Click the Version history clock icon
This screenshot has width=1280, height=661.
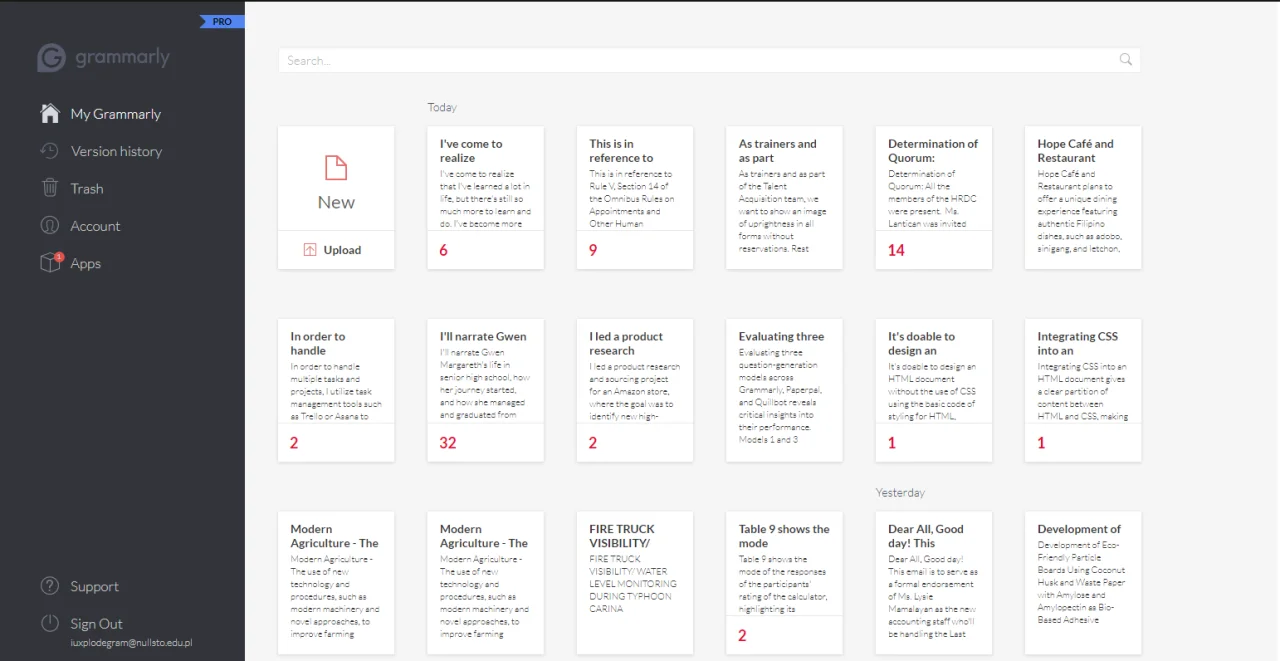tap(50, 151)
